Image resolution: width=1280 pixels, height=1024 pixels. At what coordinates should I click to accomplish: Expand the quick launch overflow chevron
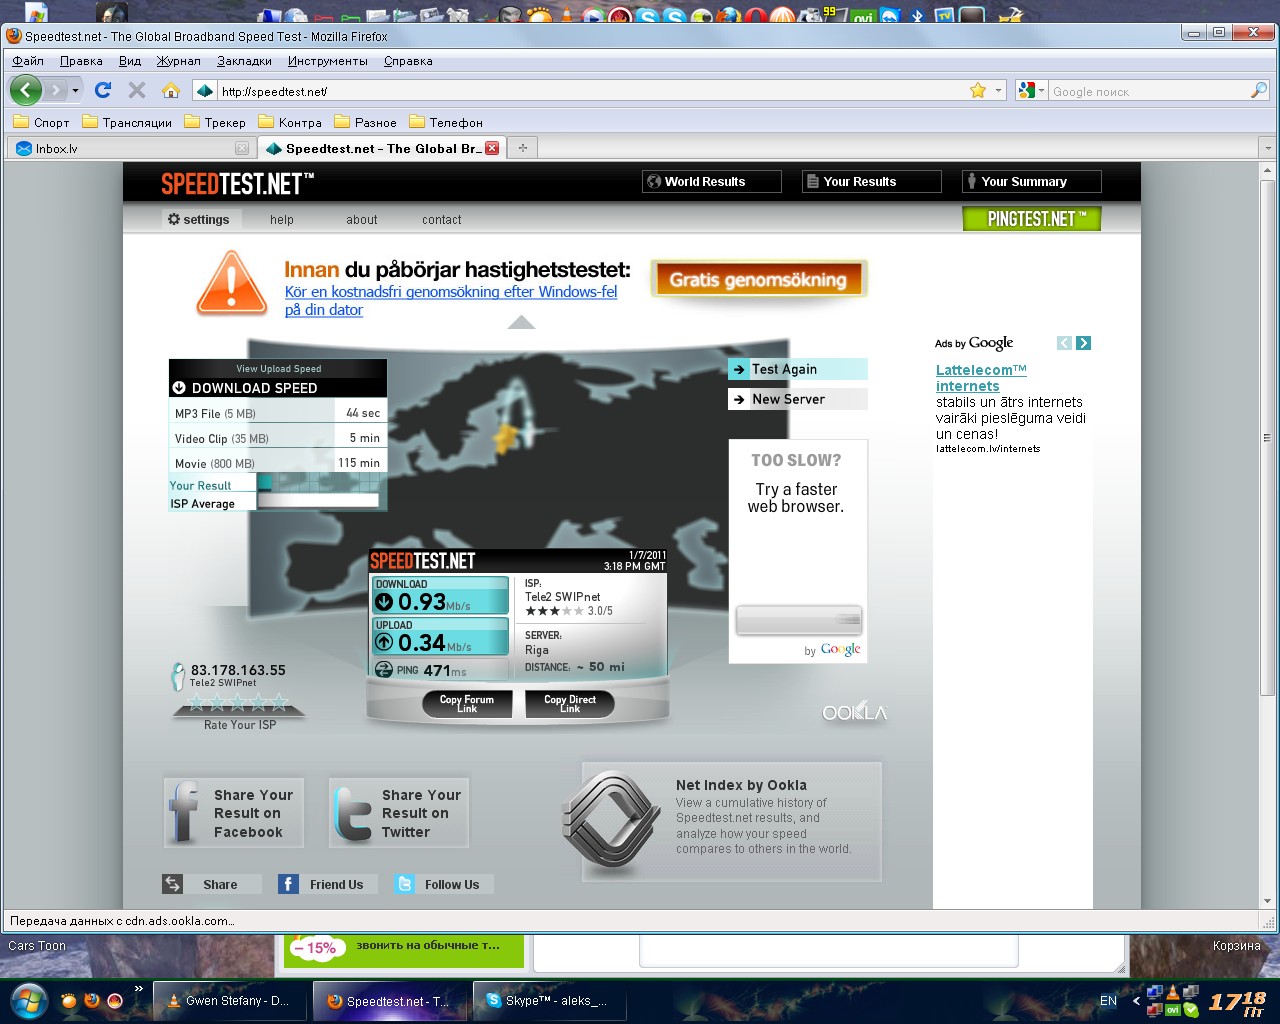point(138,989)
